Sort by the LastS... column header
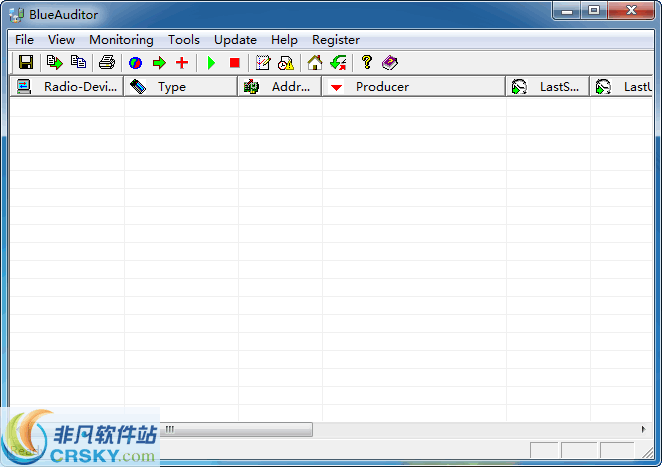 point(548,87)
